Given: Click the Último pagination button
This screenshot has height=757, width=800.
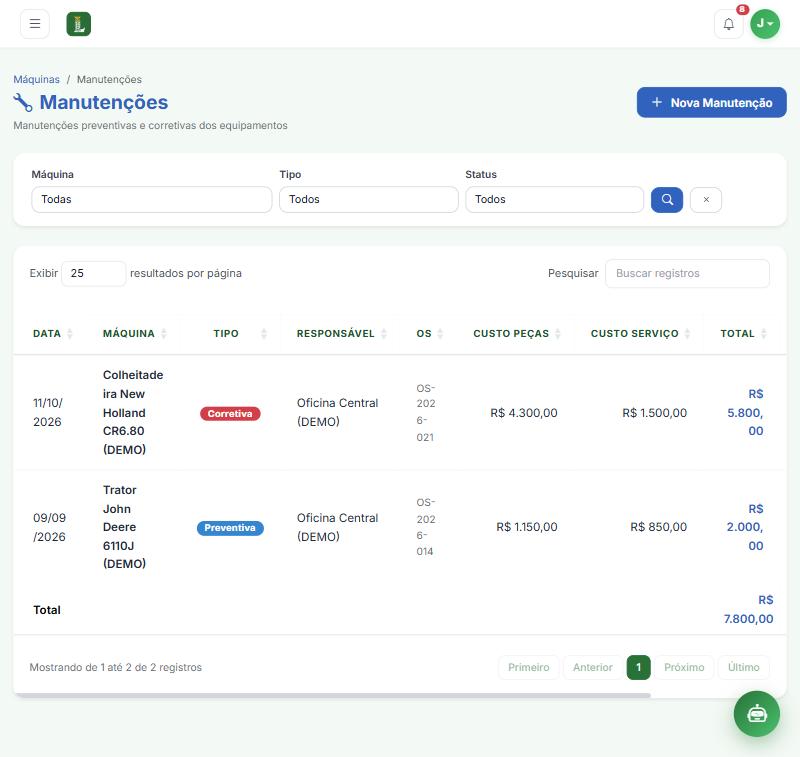Looking at the screenshot, I should coord(743,667).
